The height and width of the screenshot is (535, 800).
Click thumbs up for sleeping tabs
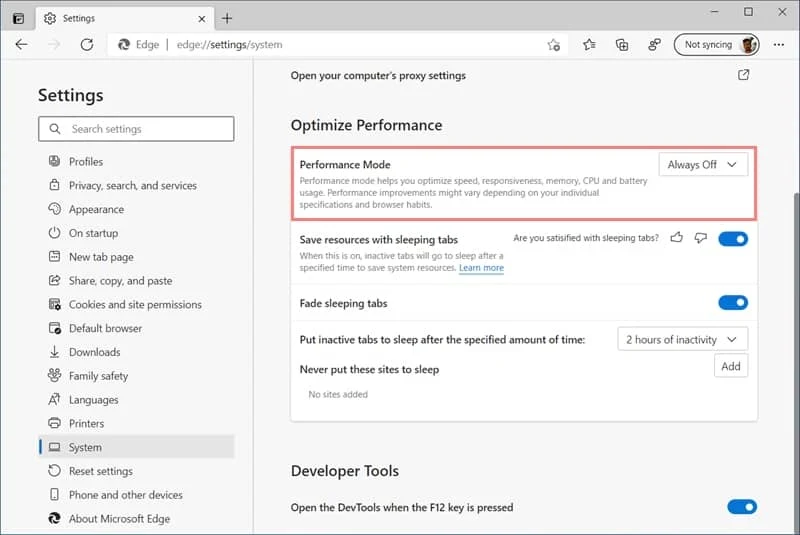[677, 237]
